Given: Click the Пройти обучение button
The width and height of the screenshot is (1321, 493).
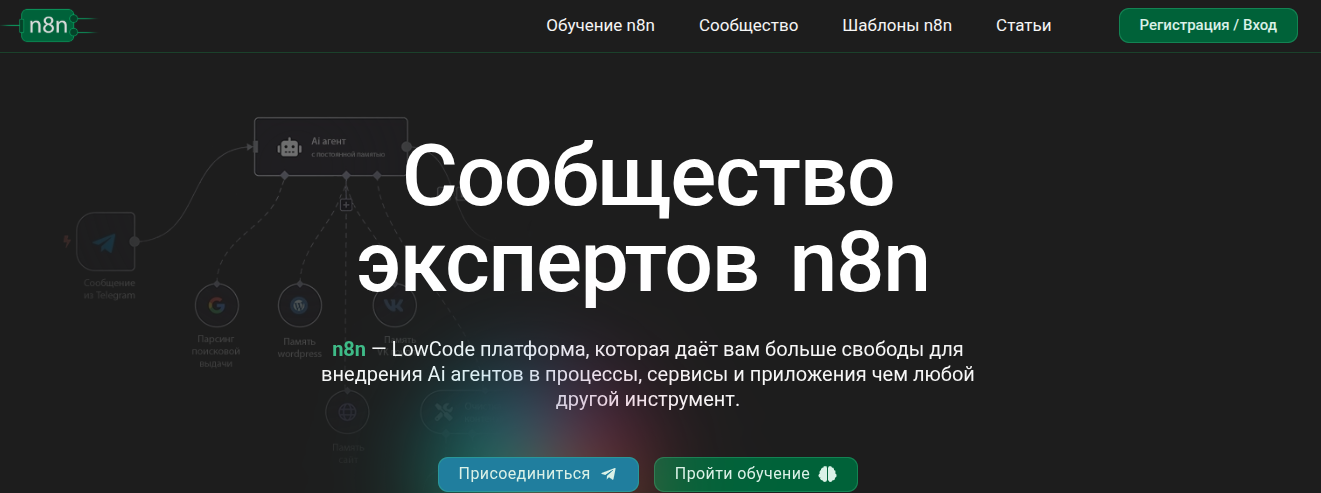Looking at the screenshot, I should coord(756,474).
